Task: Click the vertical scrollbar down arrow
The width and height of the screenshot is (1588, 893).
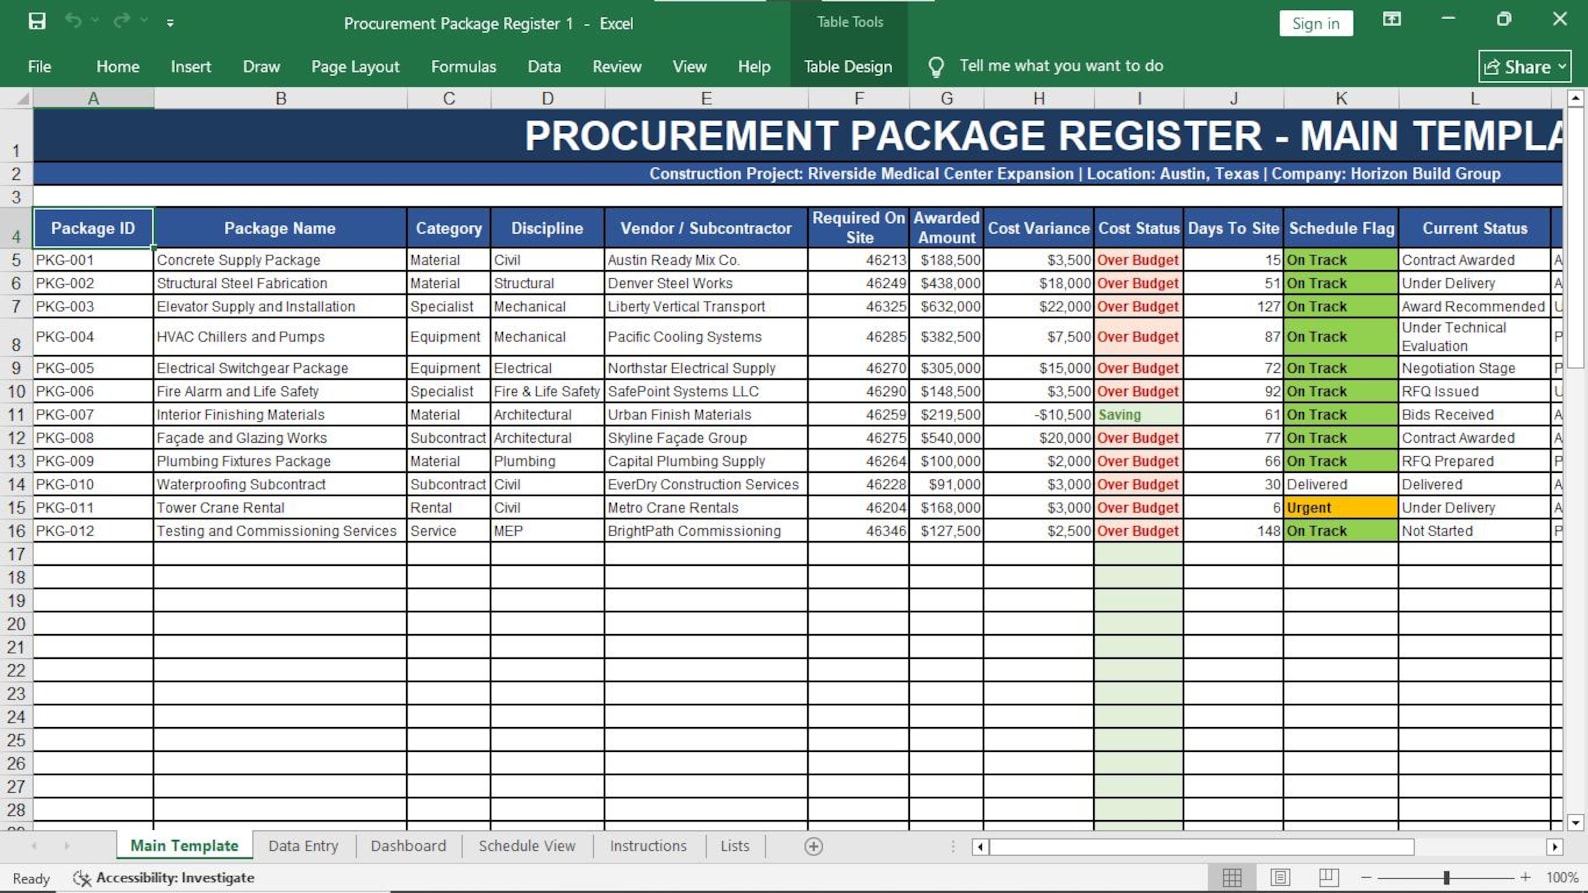Action: [1576, 822]
